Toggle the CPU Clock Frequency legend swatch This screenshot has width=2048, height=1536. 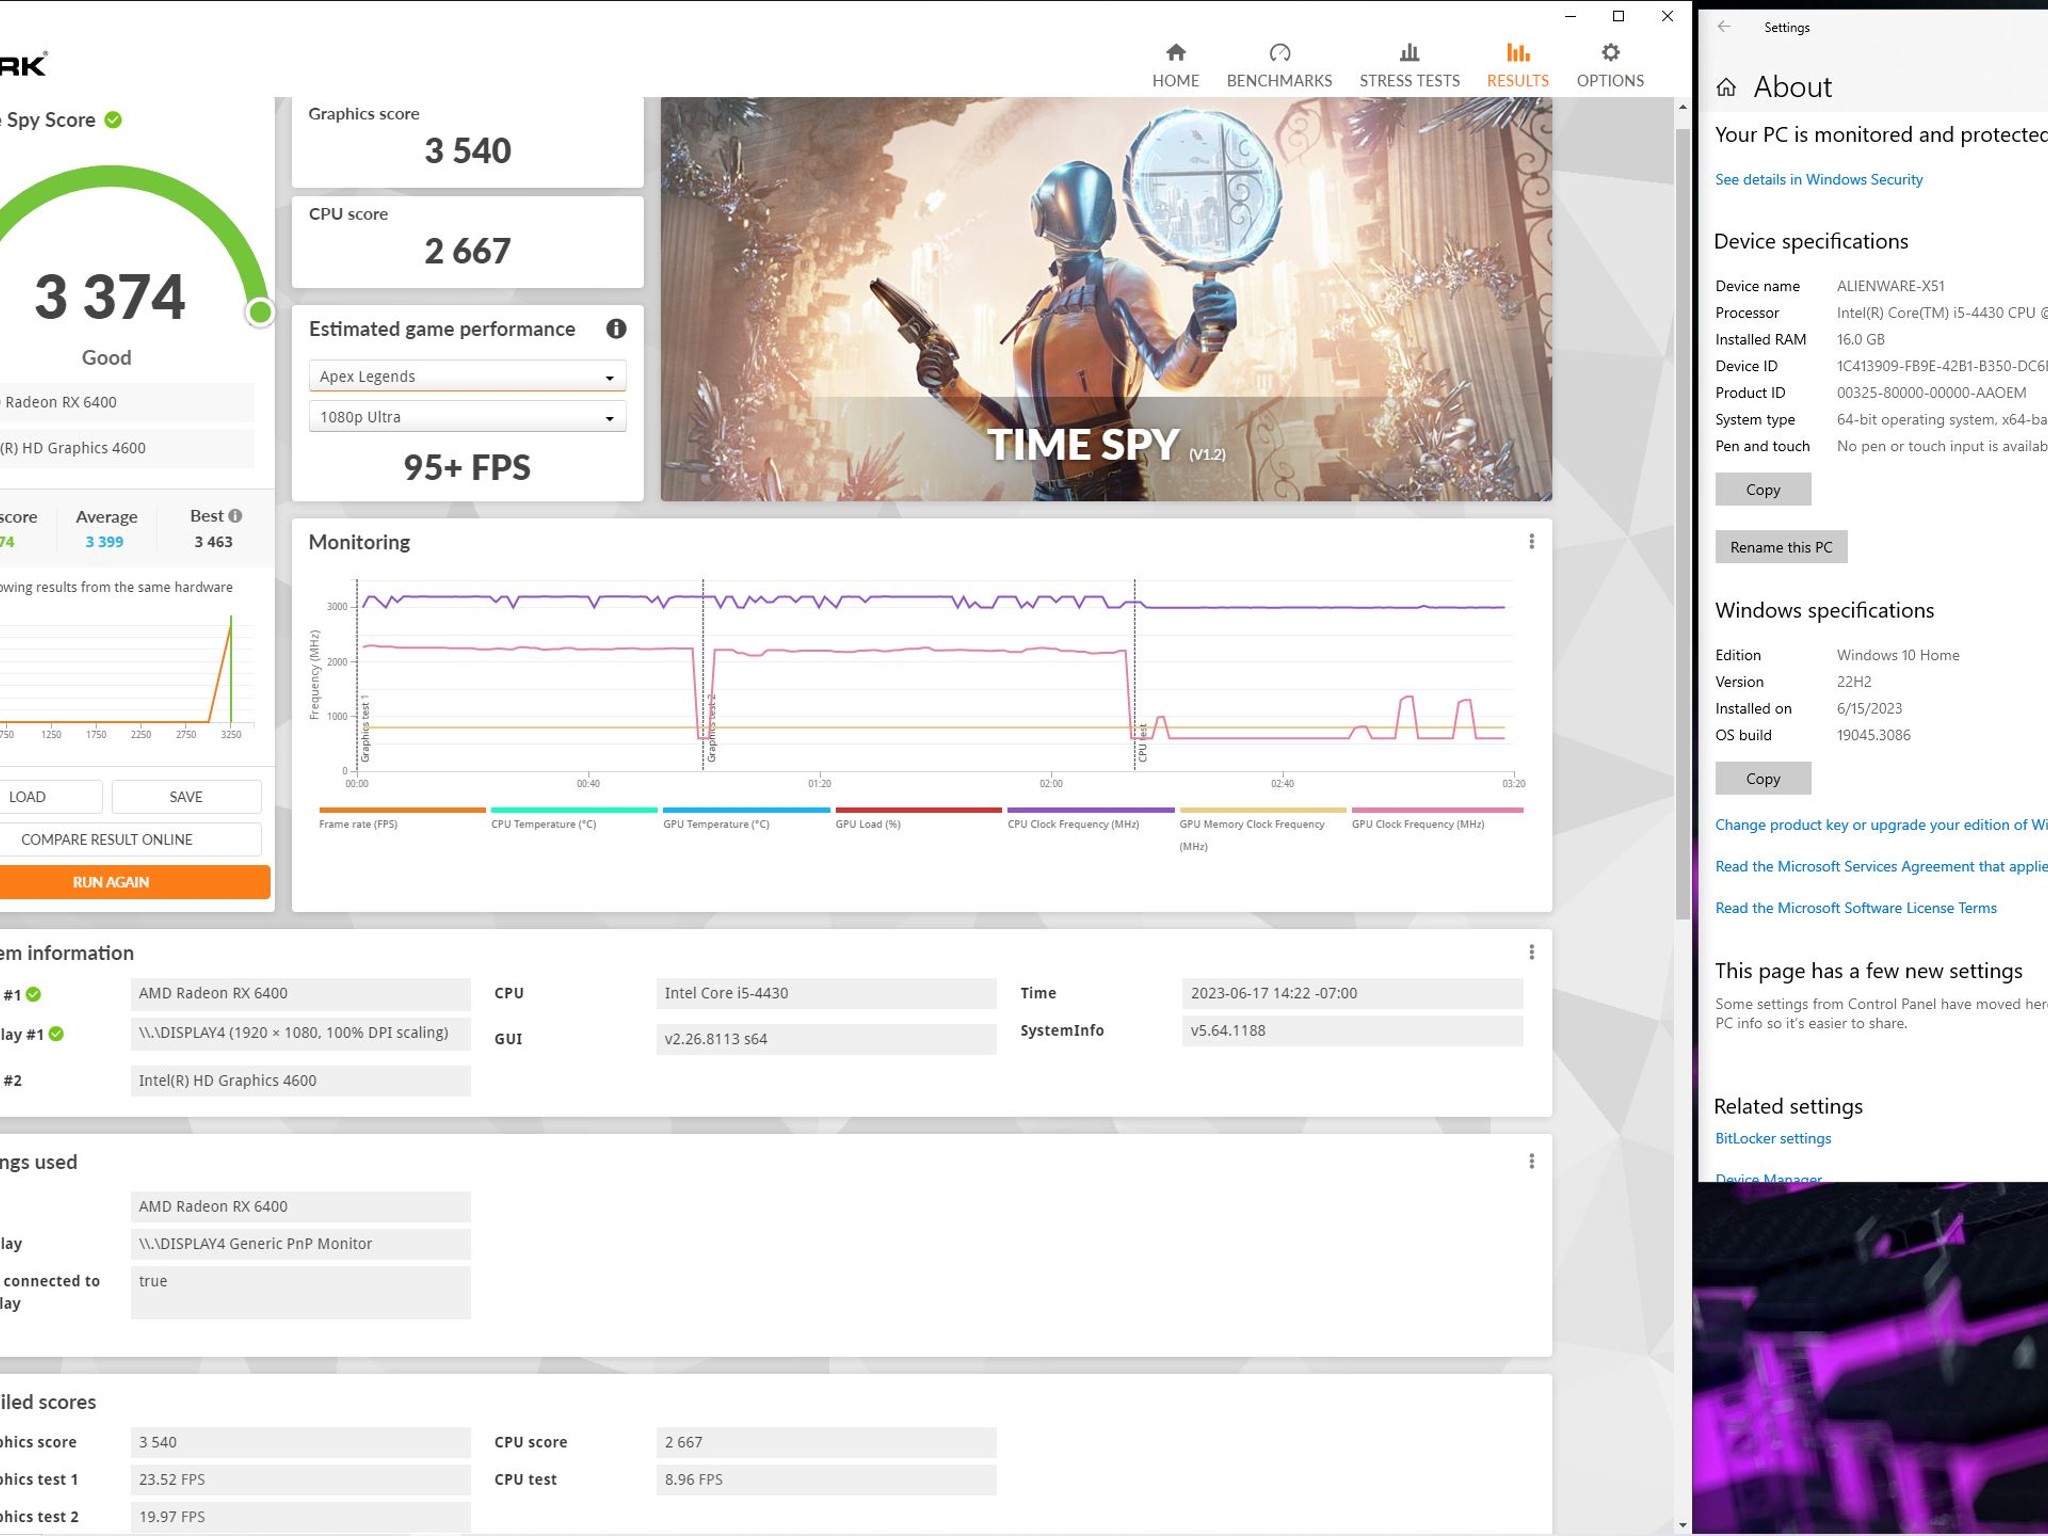tap(1090, 810)
